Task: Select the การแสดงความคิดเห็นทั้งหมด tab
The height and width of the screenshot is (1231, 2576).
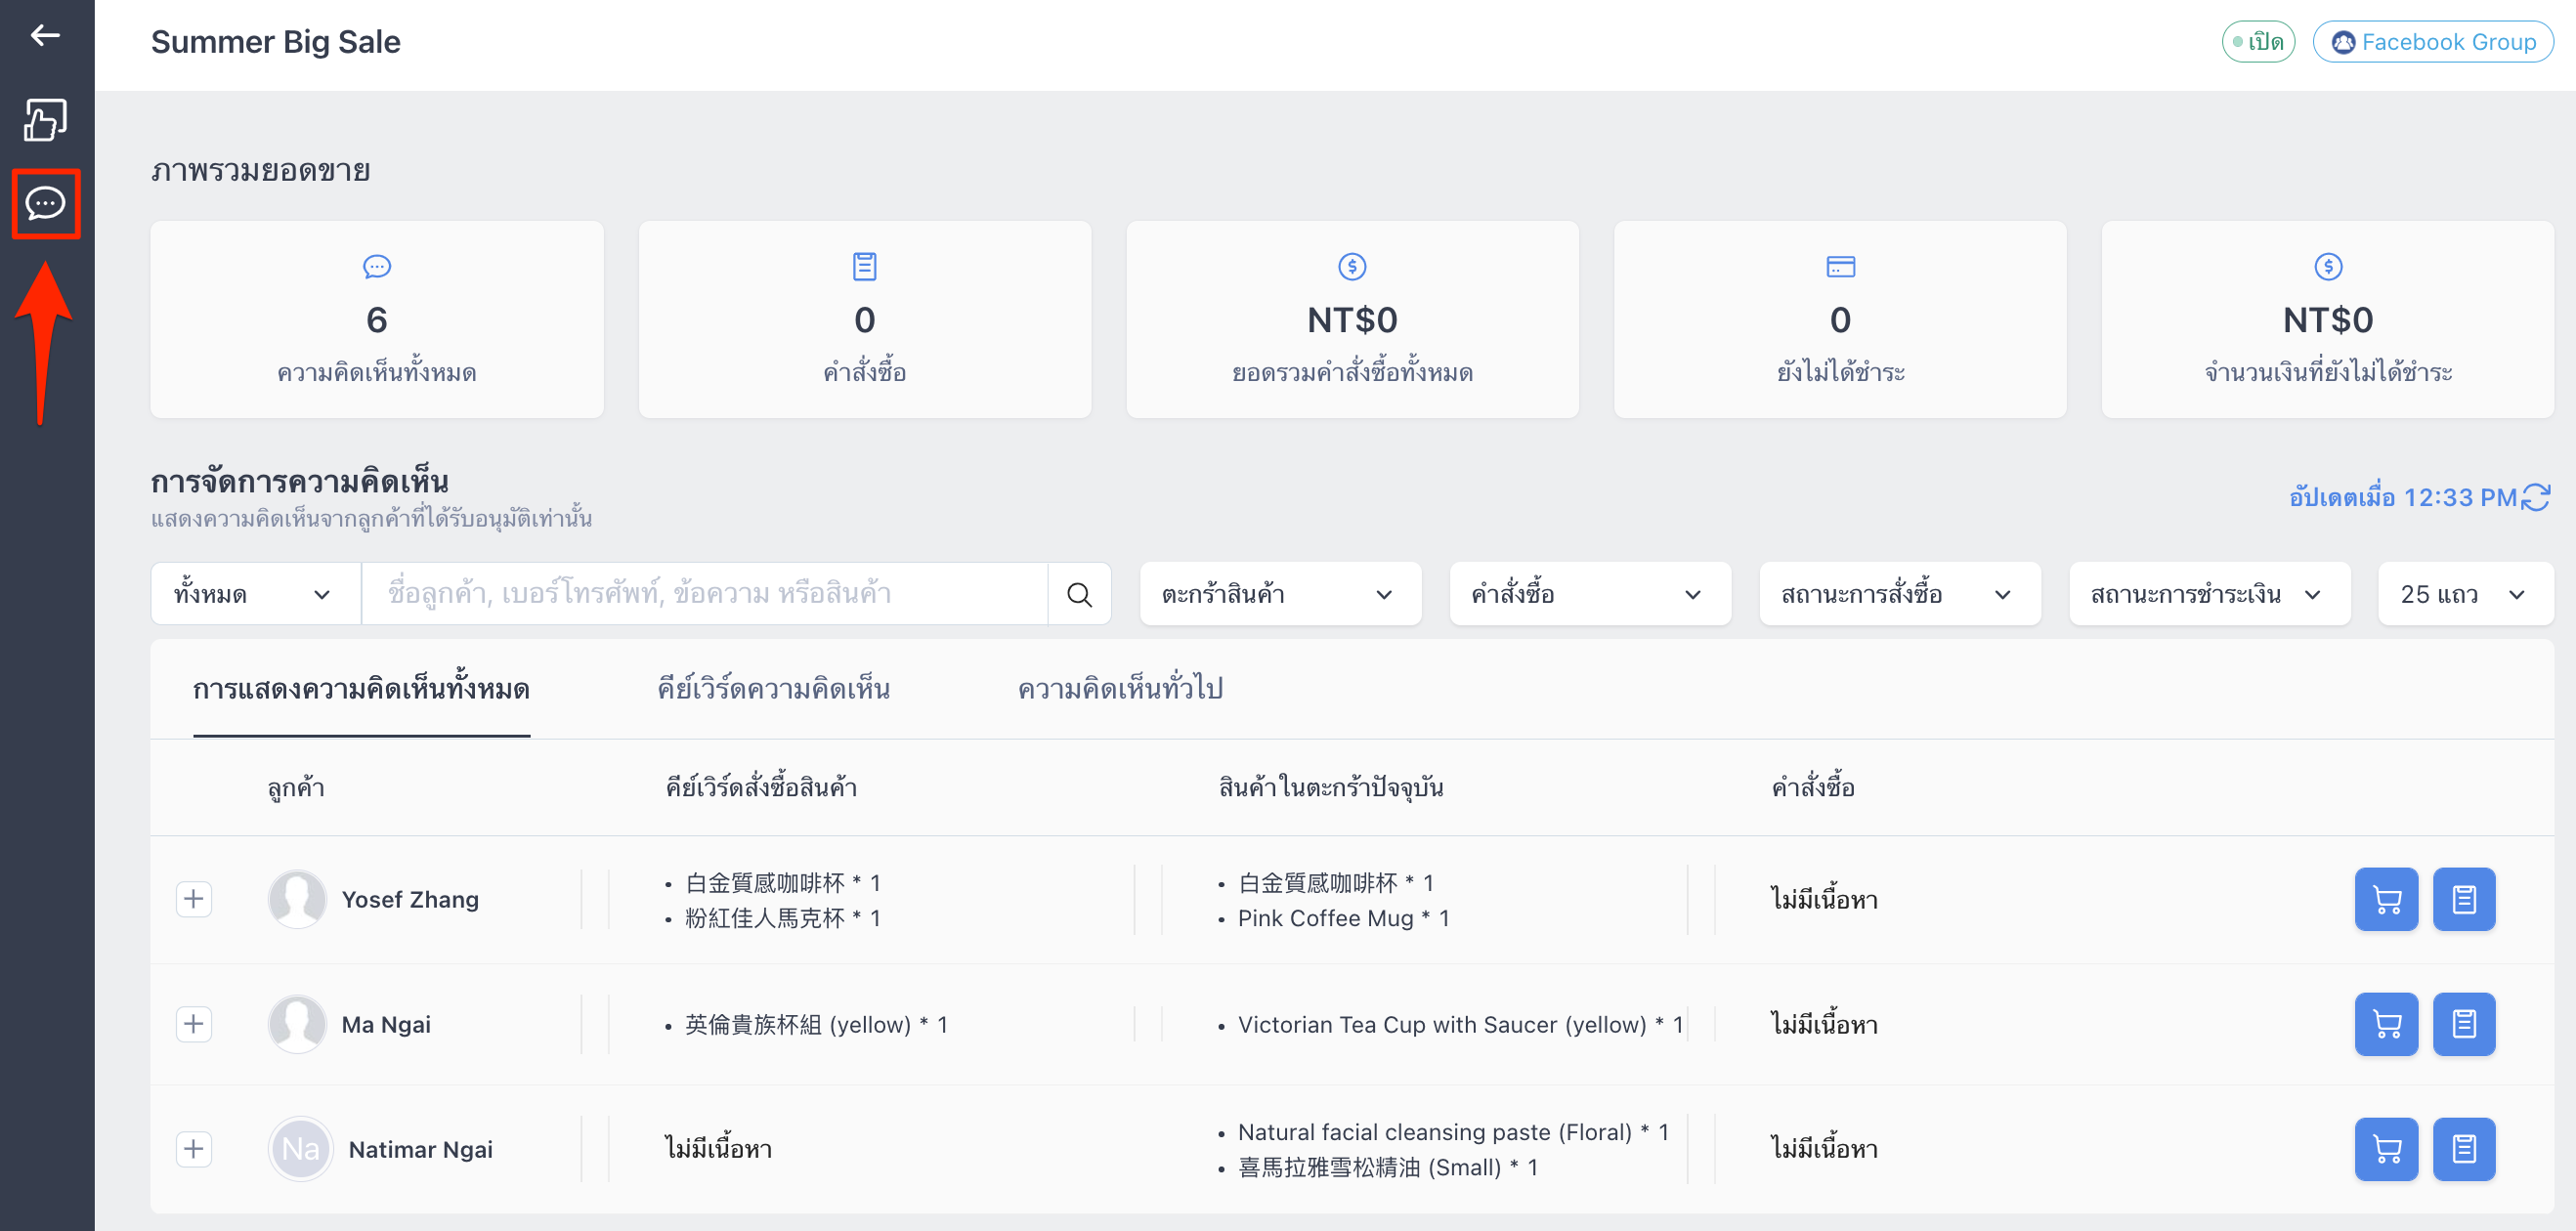Action: 361,689
